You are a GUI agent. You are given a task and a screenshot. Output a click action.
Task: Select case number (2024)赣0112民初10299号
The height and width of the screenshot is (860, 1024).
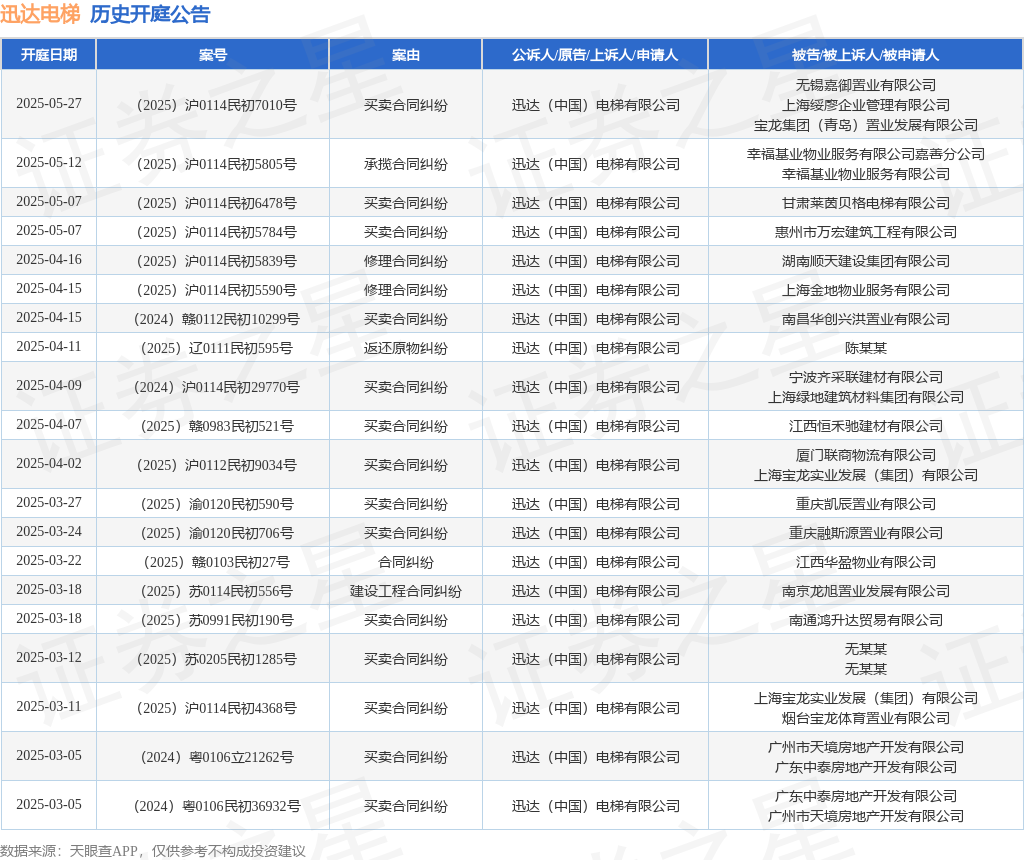[x=216, y=319]
